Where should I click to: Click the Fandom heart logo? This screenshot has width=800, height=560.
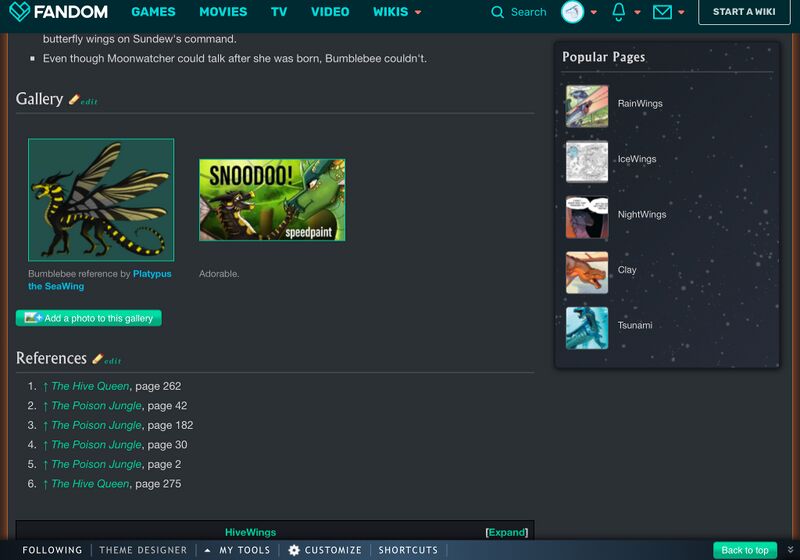[19, 12]
